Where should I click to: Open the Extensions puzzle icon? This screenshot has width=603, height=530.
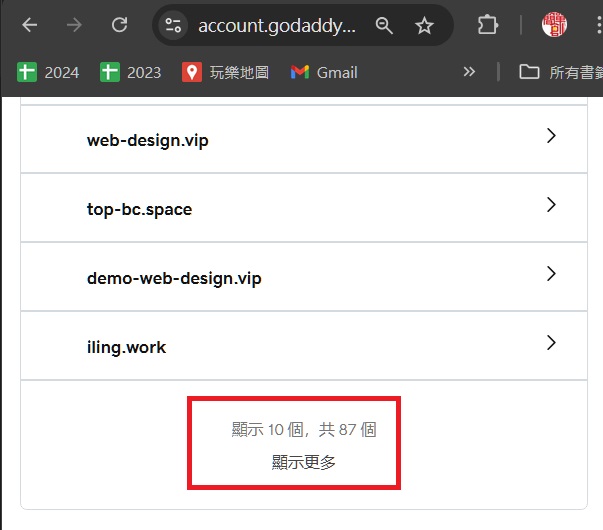487,25
